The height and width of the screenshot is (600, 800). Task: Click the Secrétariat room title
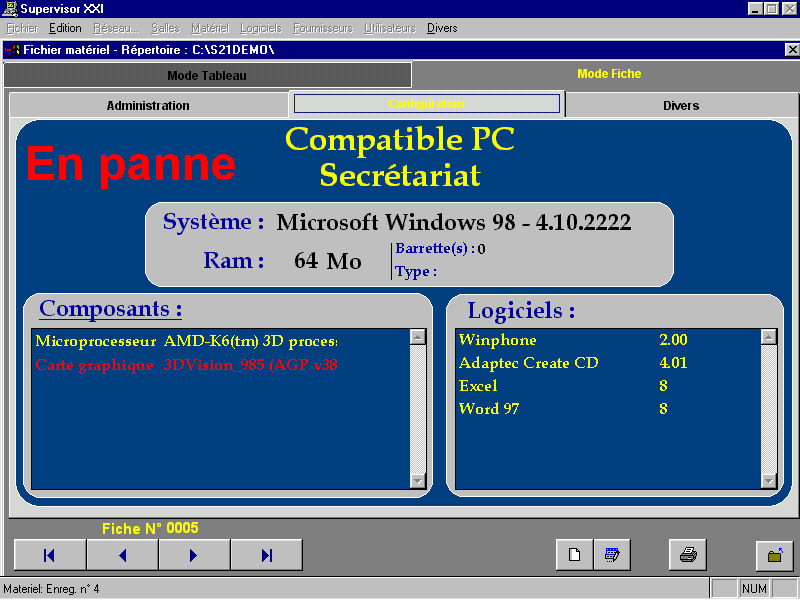[400, 176]
